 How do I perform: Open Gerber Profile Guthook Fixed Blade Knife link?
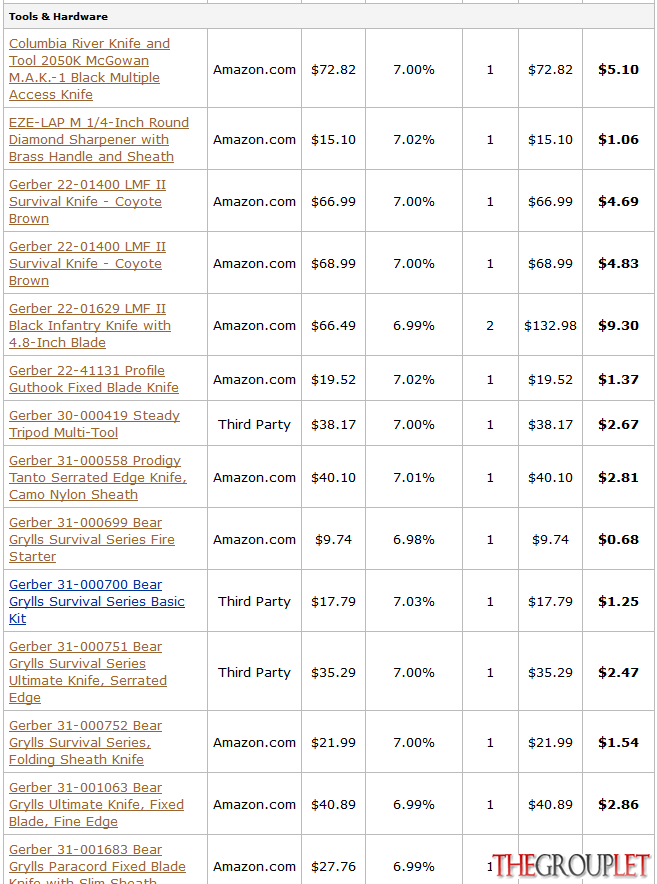[94, 379]
